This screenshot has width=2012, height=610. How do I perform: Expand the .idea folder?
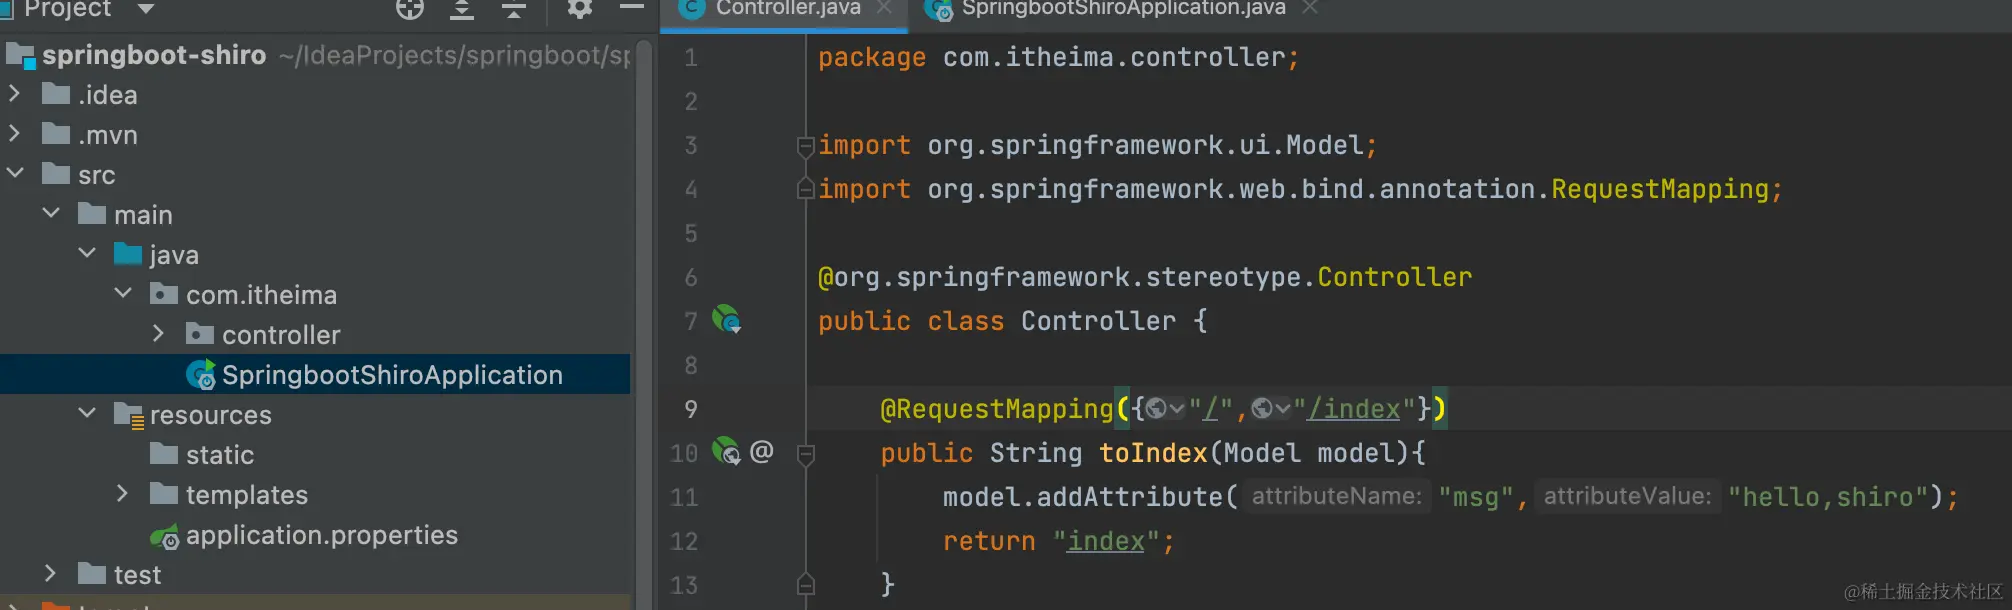(x=15, y=94)
